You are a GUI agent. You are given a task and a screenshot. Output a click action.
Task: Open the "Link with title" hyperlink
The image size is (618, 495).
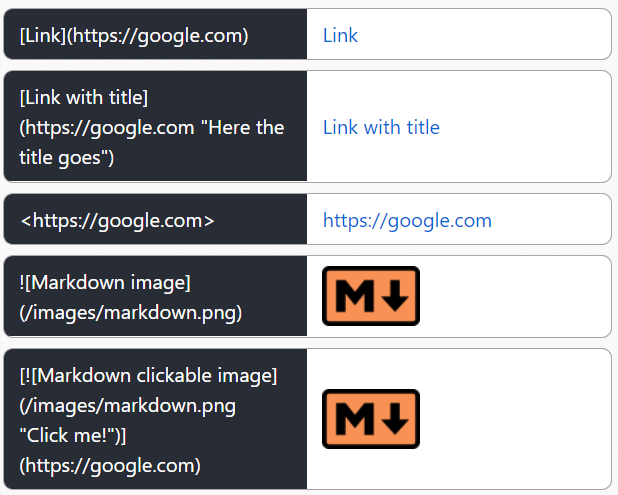tap(381, 127)
